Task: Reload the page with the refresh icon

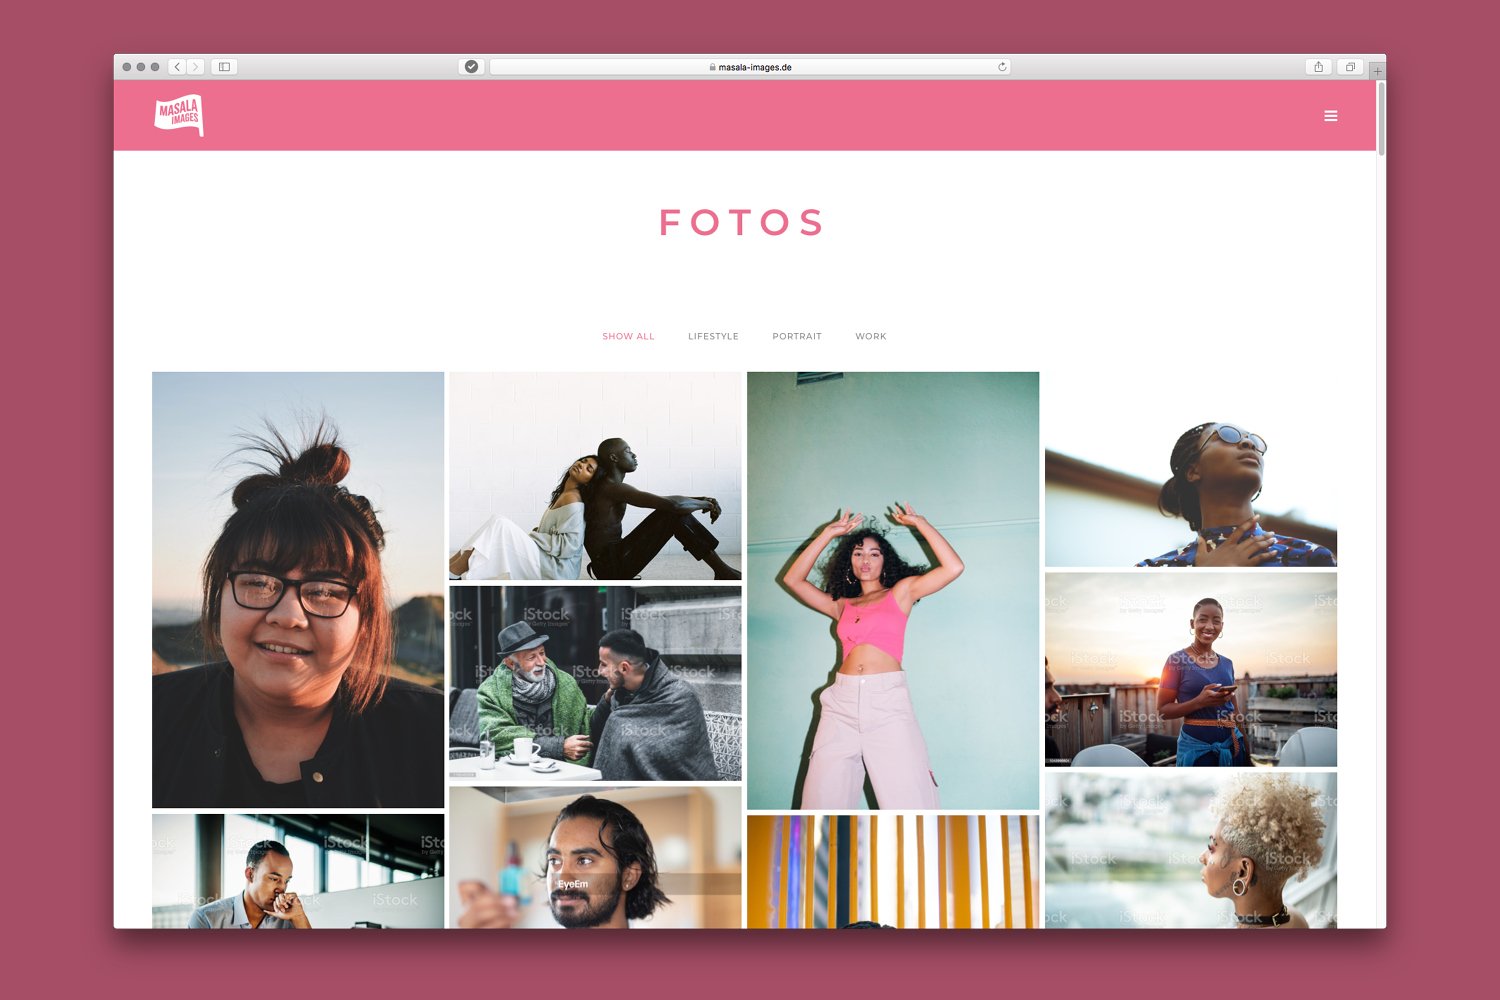Action: click(1002, 67)
